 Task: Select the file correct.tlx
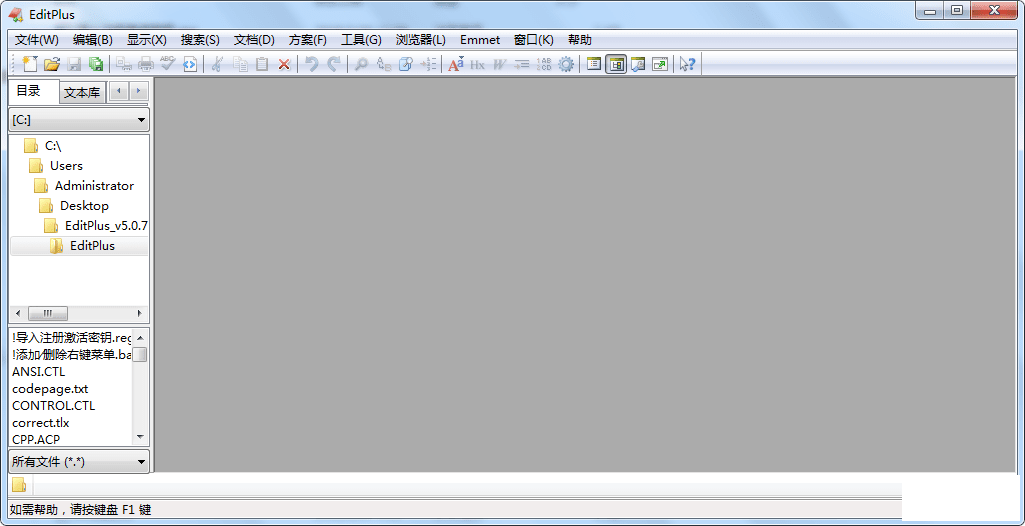click(x=41, y=422)
